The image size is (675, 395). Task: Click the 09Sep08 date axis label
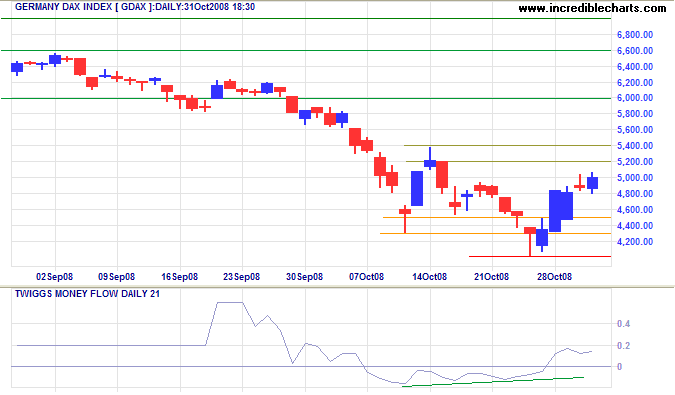coord(117,277)
